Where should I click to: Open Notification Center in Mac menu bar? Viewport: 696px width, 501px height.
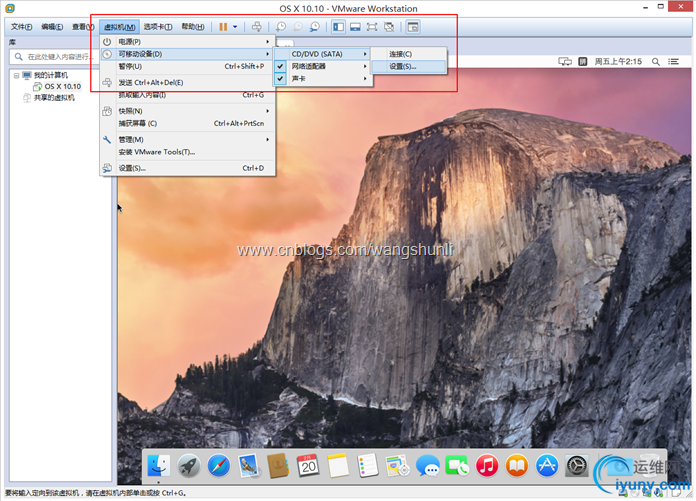click(674, 62)
